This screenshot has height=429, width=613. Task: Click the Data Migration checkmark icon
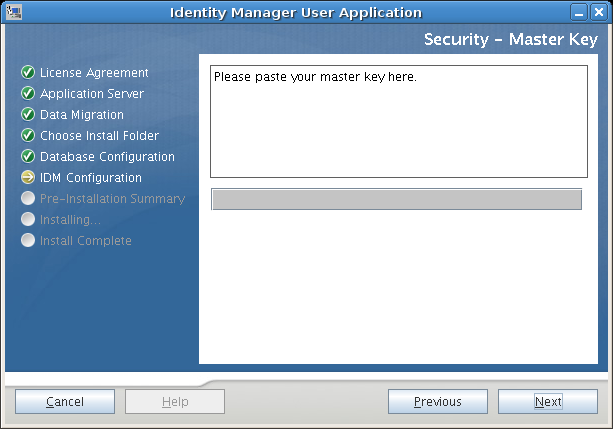pyautogui.click(x=28, y=115)
